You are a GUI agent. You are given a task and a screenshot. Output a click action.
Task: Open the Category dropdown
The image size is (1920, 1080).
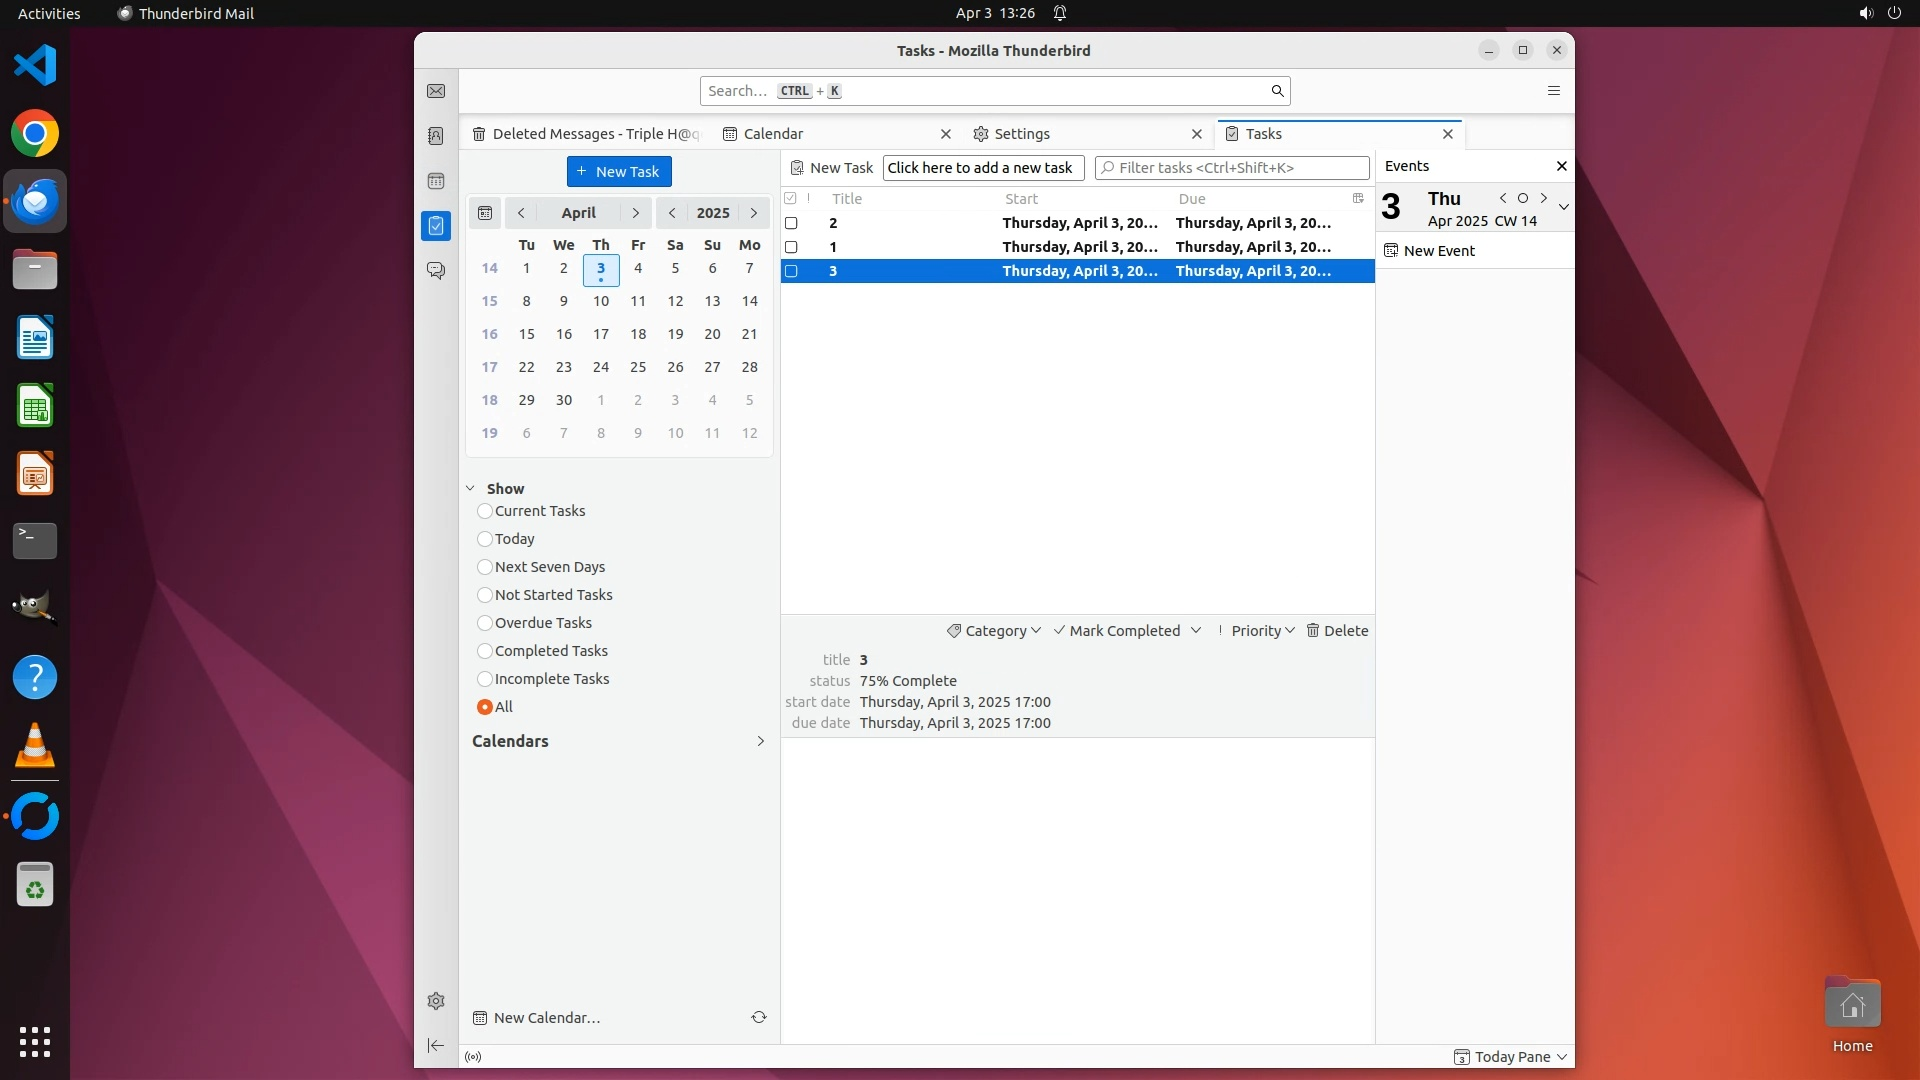[x=994, y=631]
